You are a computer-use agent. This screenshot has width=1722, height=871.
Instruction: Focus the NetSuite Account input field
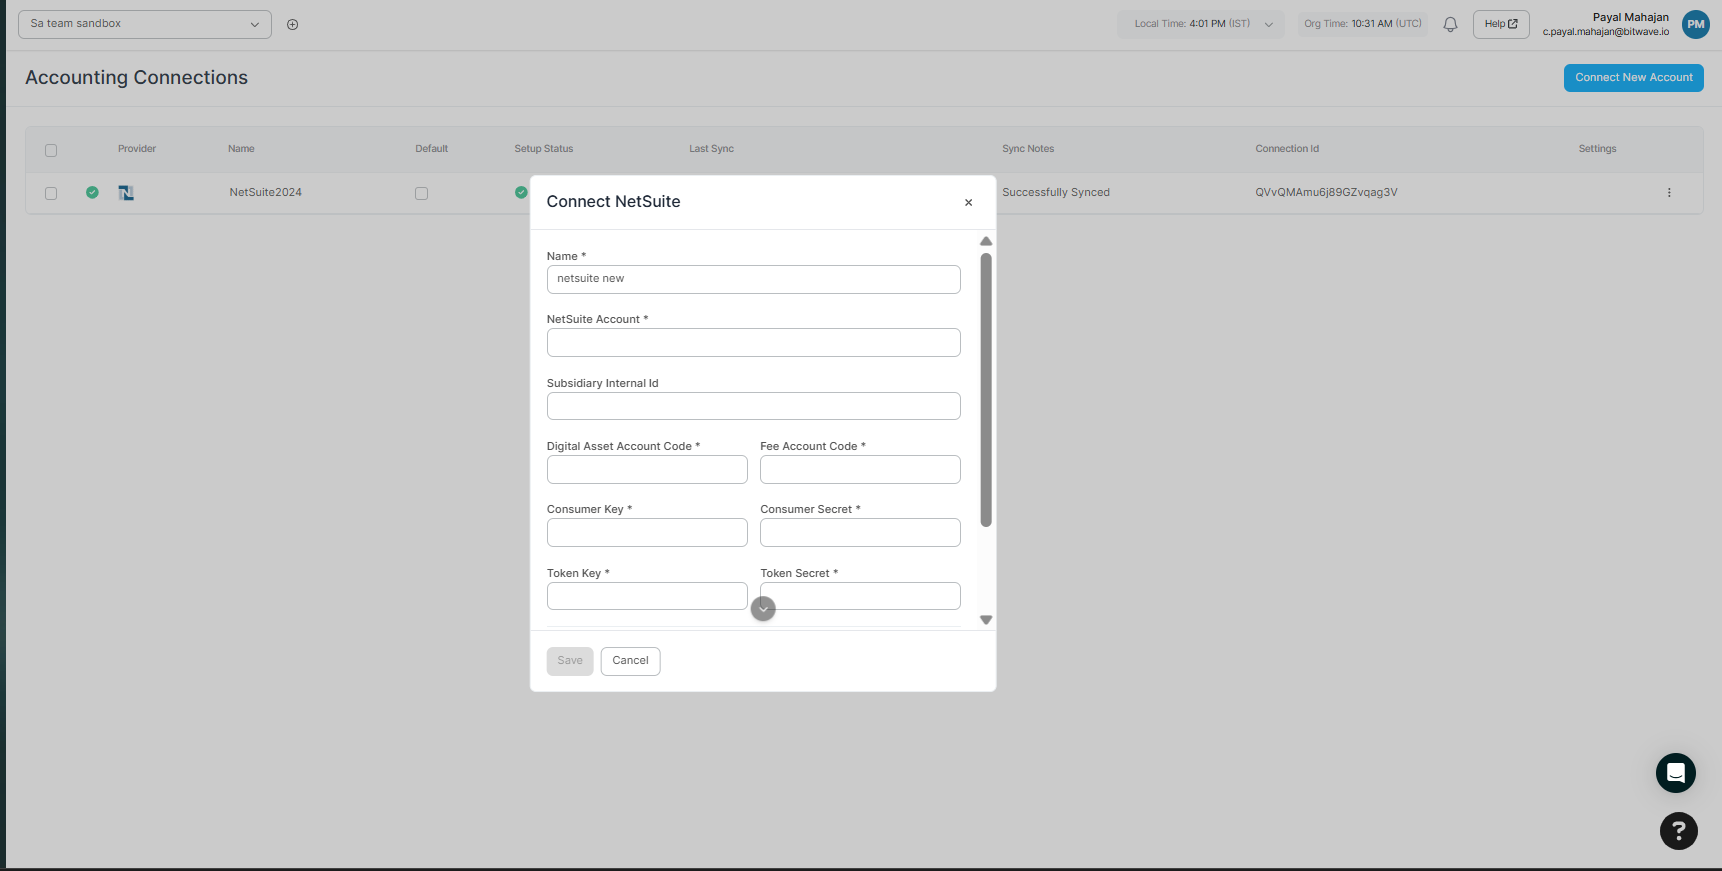coord(753,342)
